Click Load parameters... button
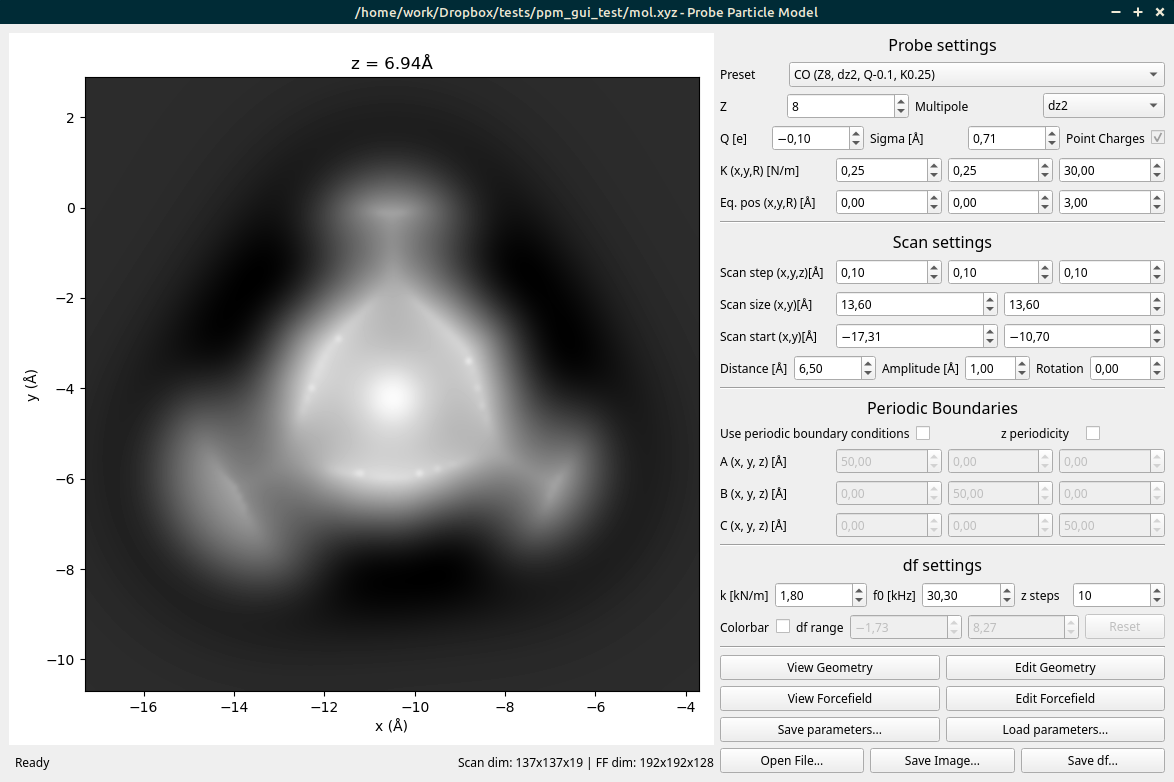Image resolution: width=1174 pixels, height=782 pixels. (x=1055, y=730)
